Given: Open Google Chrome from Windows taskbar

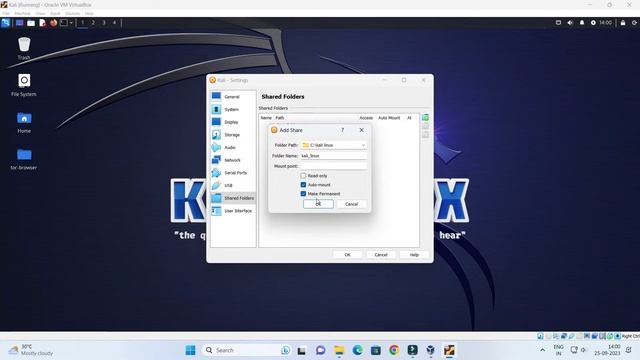Looking at the screenshot, I should tap(394, 350).
